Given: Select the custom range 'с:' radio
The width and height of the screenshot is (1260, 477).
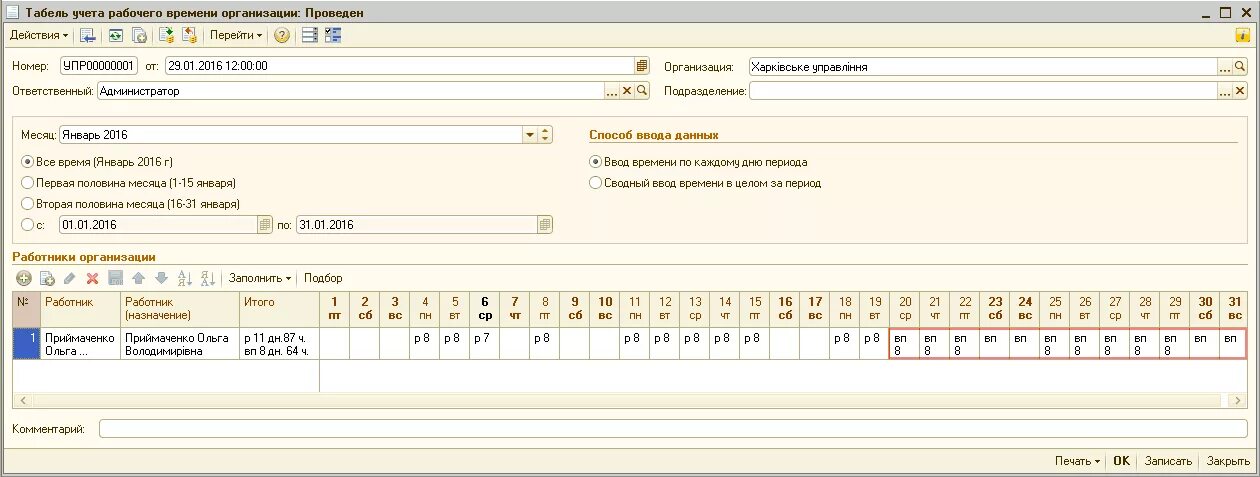Looking at the screenshot, I should tap(28, 225).
